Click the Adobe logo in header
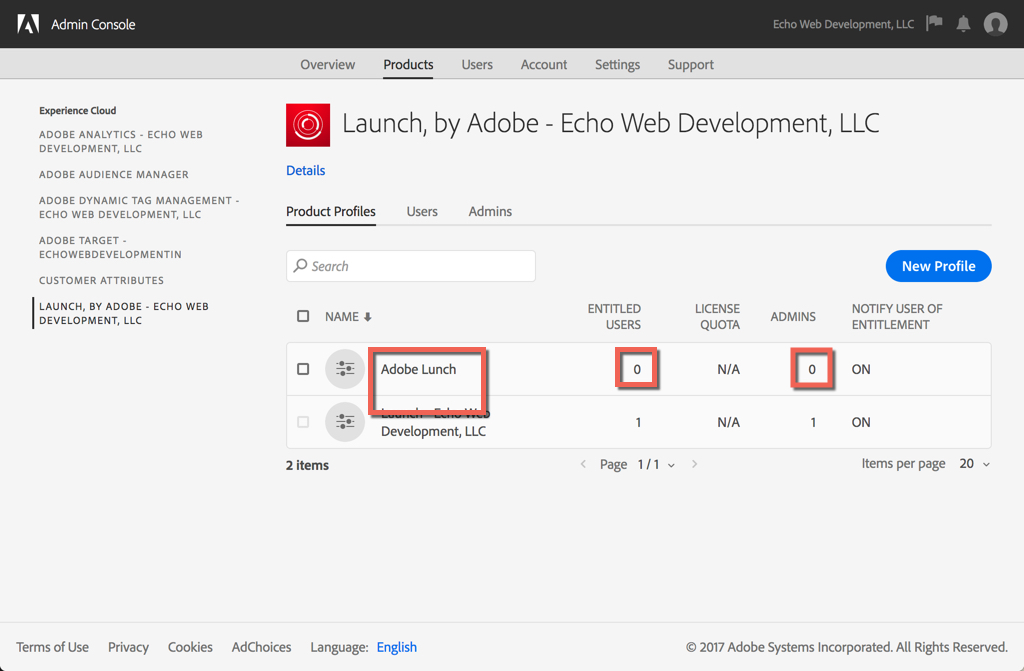The height and width of the screenshot is (671, 1024). coord(28,24)
